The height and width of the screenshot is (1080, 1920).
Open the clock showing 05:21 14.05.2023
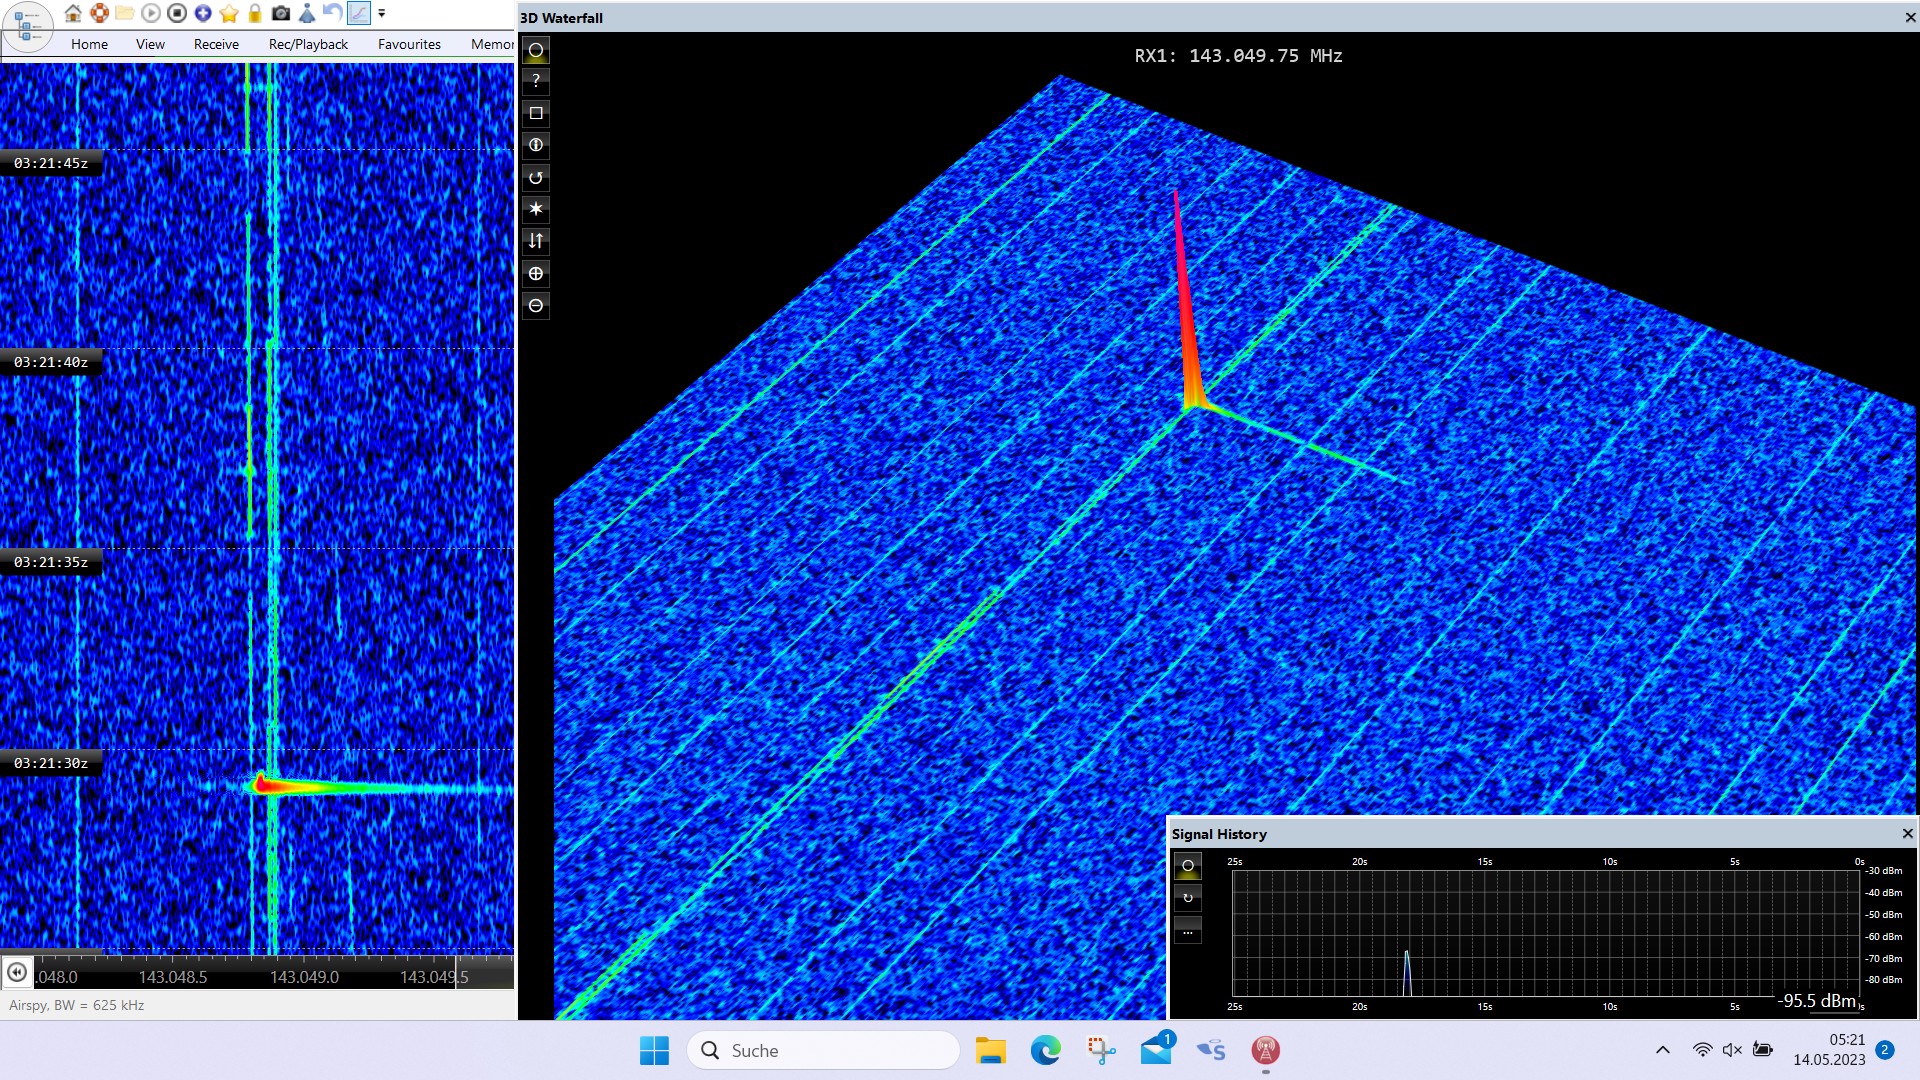1829,1050
